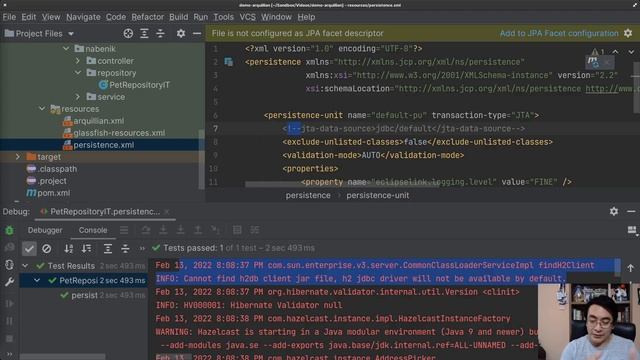Expand all test results
The height and width of the screenshot is (360, 640).
107,248
